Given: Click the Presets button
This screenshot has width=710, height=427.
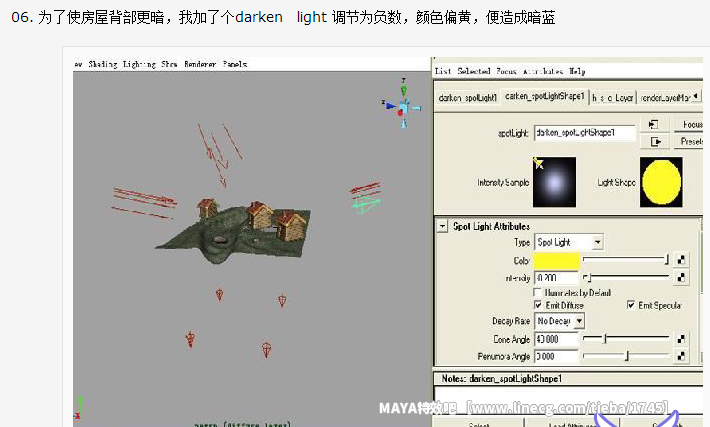Looking at the screenshot, I should [x=691, y=141].
